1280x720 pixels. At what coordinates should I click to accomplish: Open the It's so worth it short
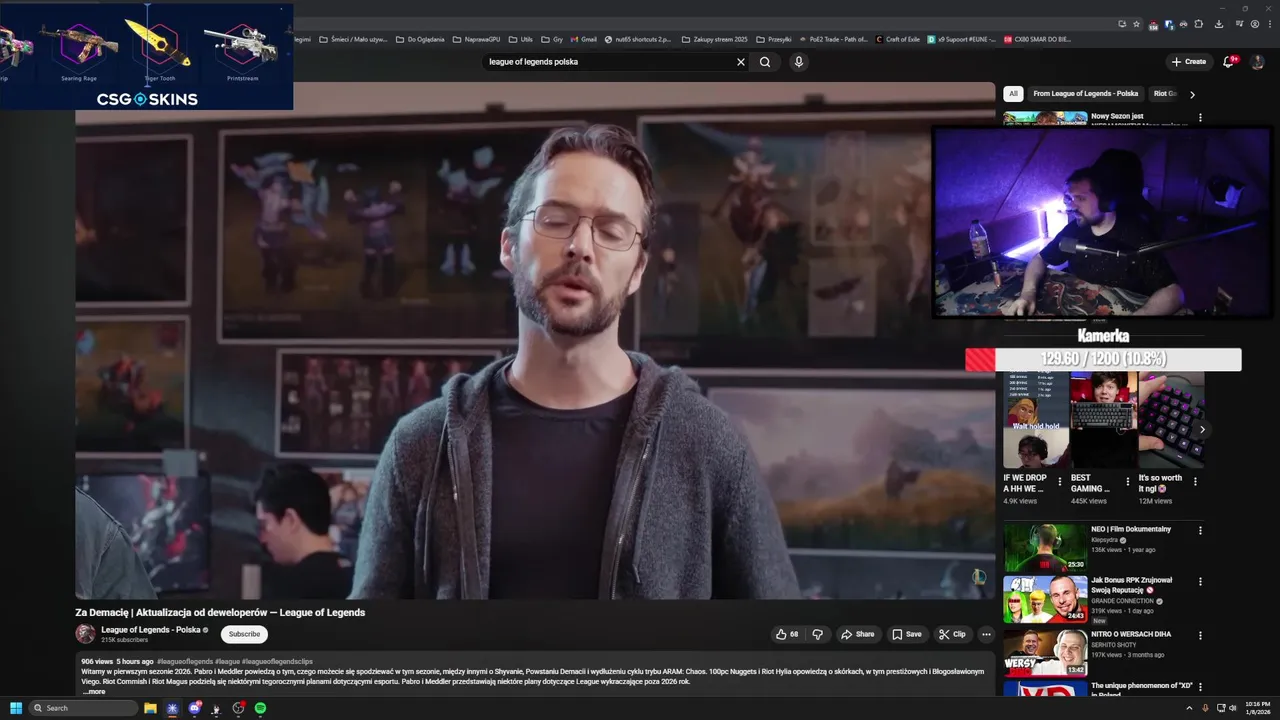point(1171,420)
